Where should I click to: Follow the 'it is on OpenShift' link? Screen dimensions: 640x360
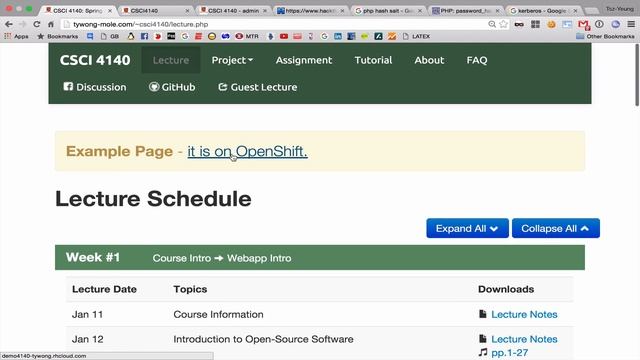[x=247, y=151]
